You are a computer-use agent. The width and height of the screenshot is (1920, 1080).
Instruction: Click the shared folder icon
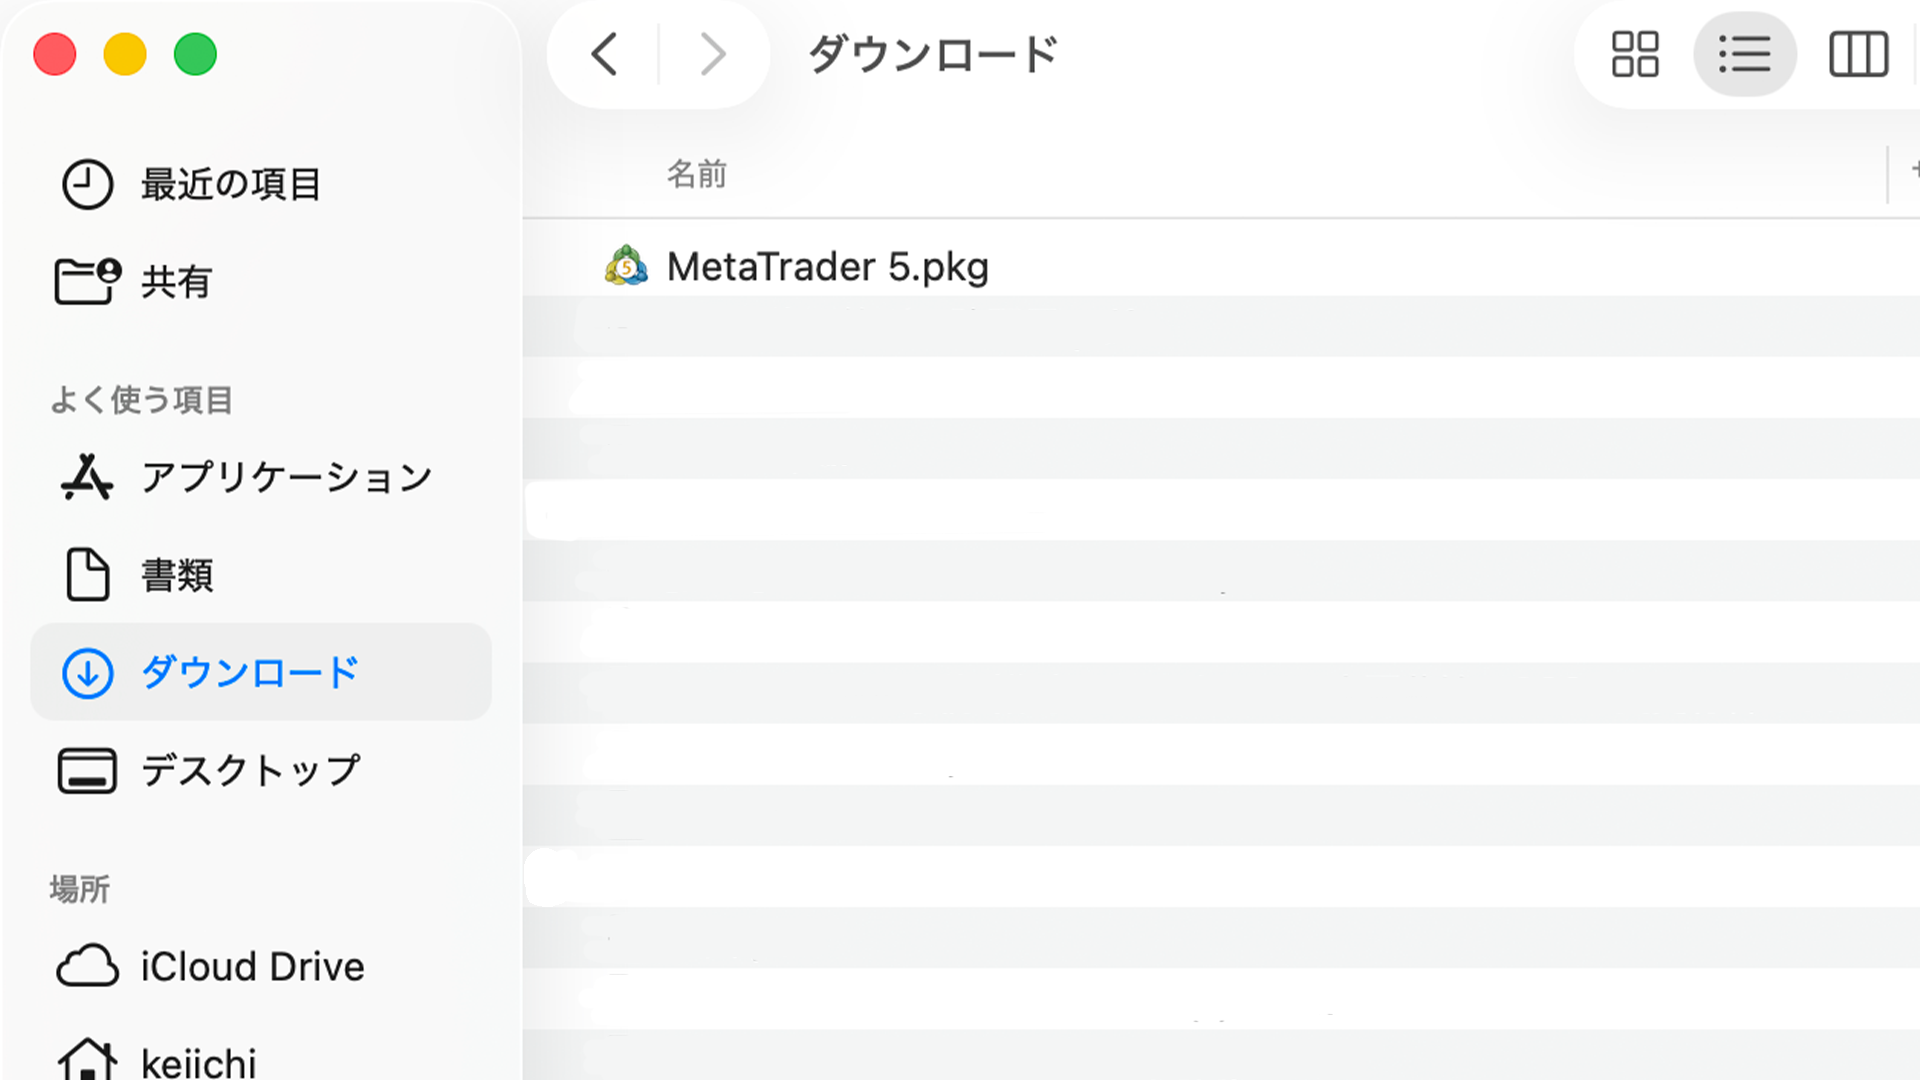(x=87, y=281)
